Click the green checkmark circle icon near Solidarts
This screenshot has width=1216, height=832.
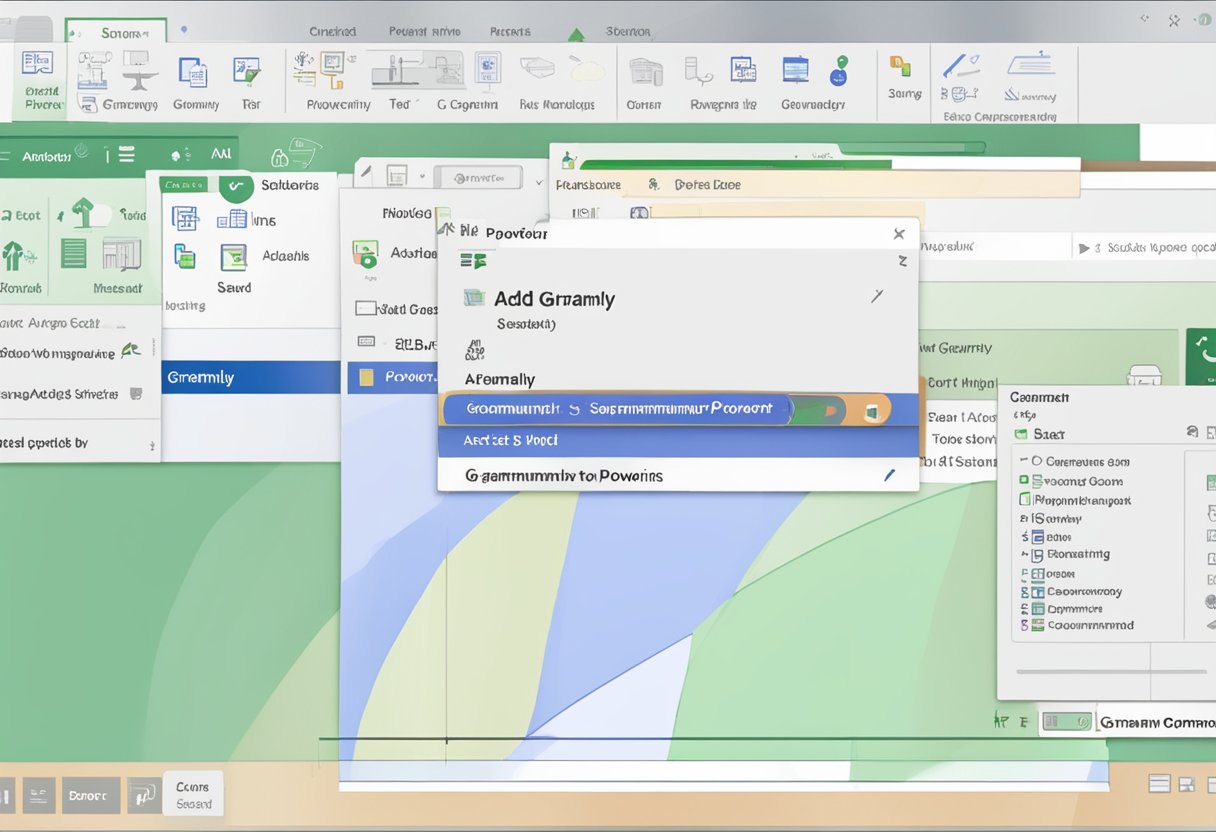pyautogui.click(x=235, y=186)
